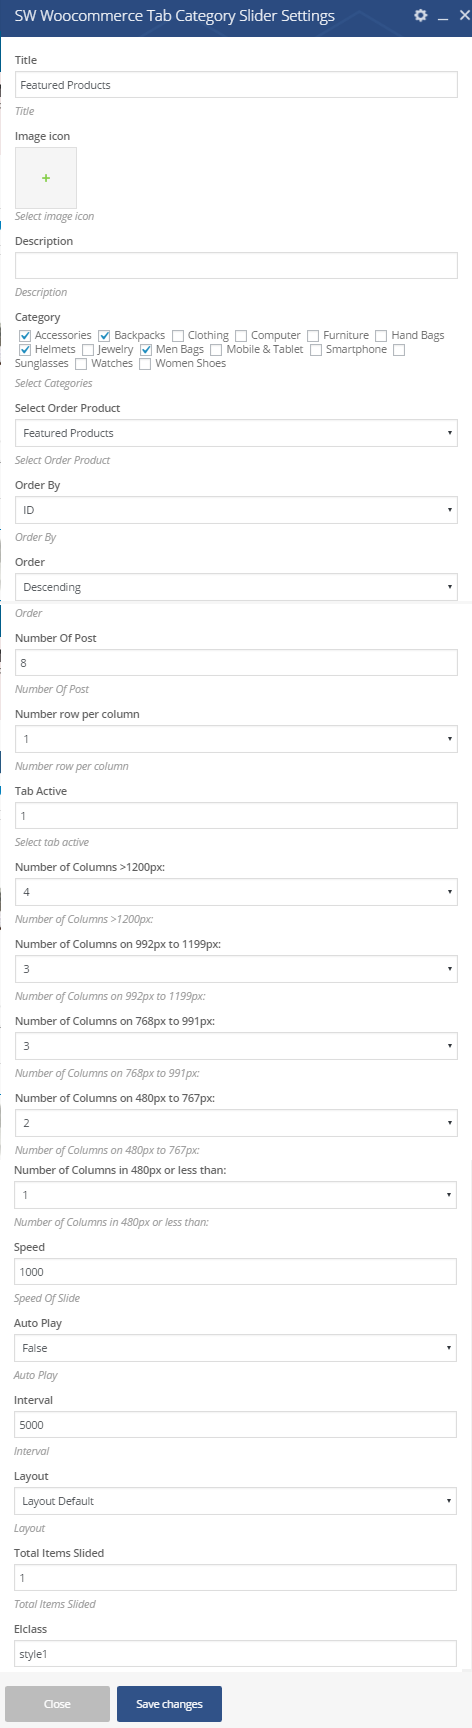This screenshot has width=472, height=1728.
Task: Click the Save changes button
Action: tap(169, 1704)
